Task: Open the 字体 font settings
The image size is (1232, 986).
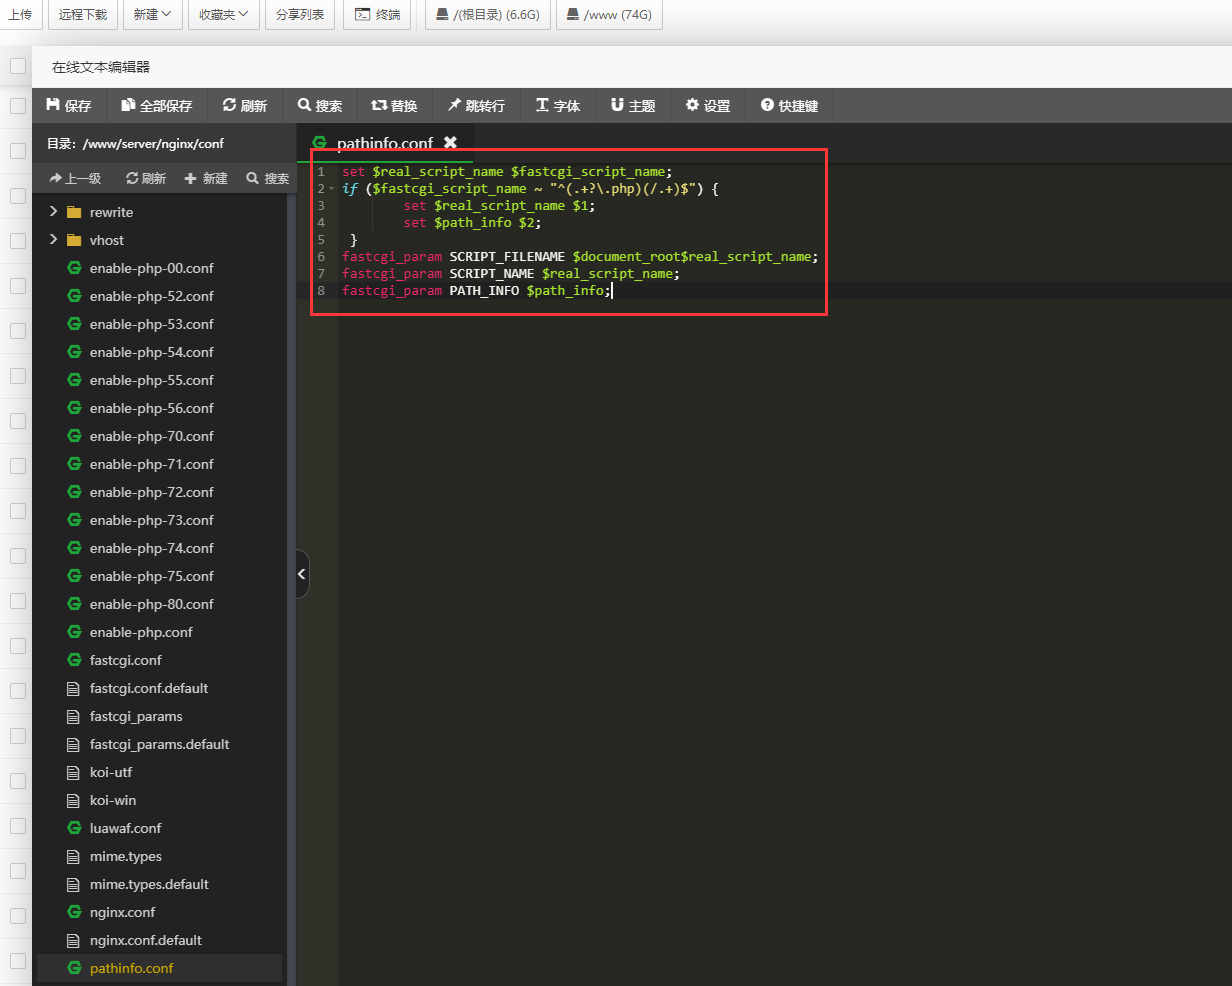Action: [558, 106]
